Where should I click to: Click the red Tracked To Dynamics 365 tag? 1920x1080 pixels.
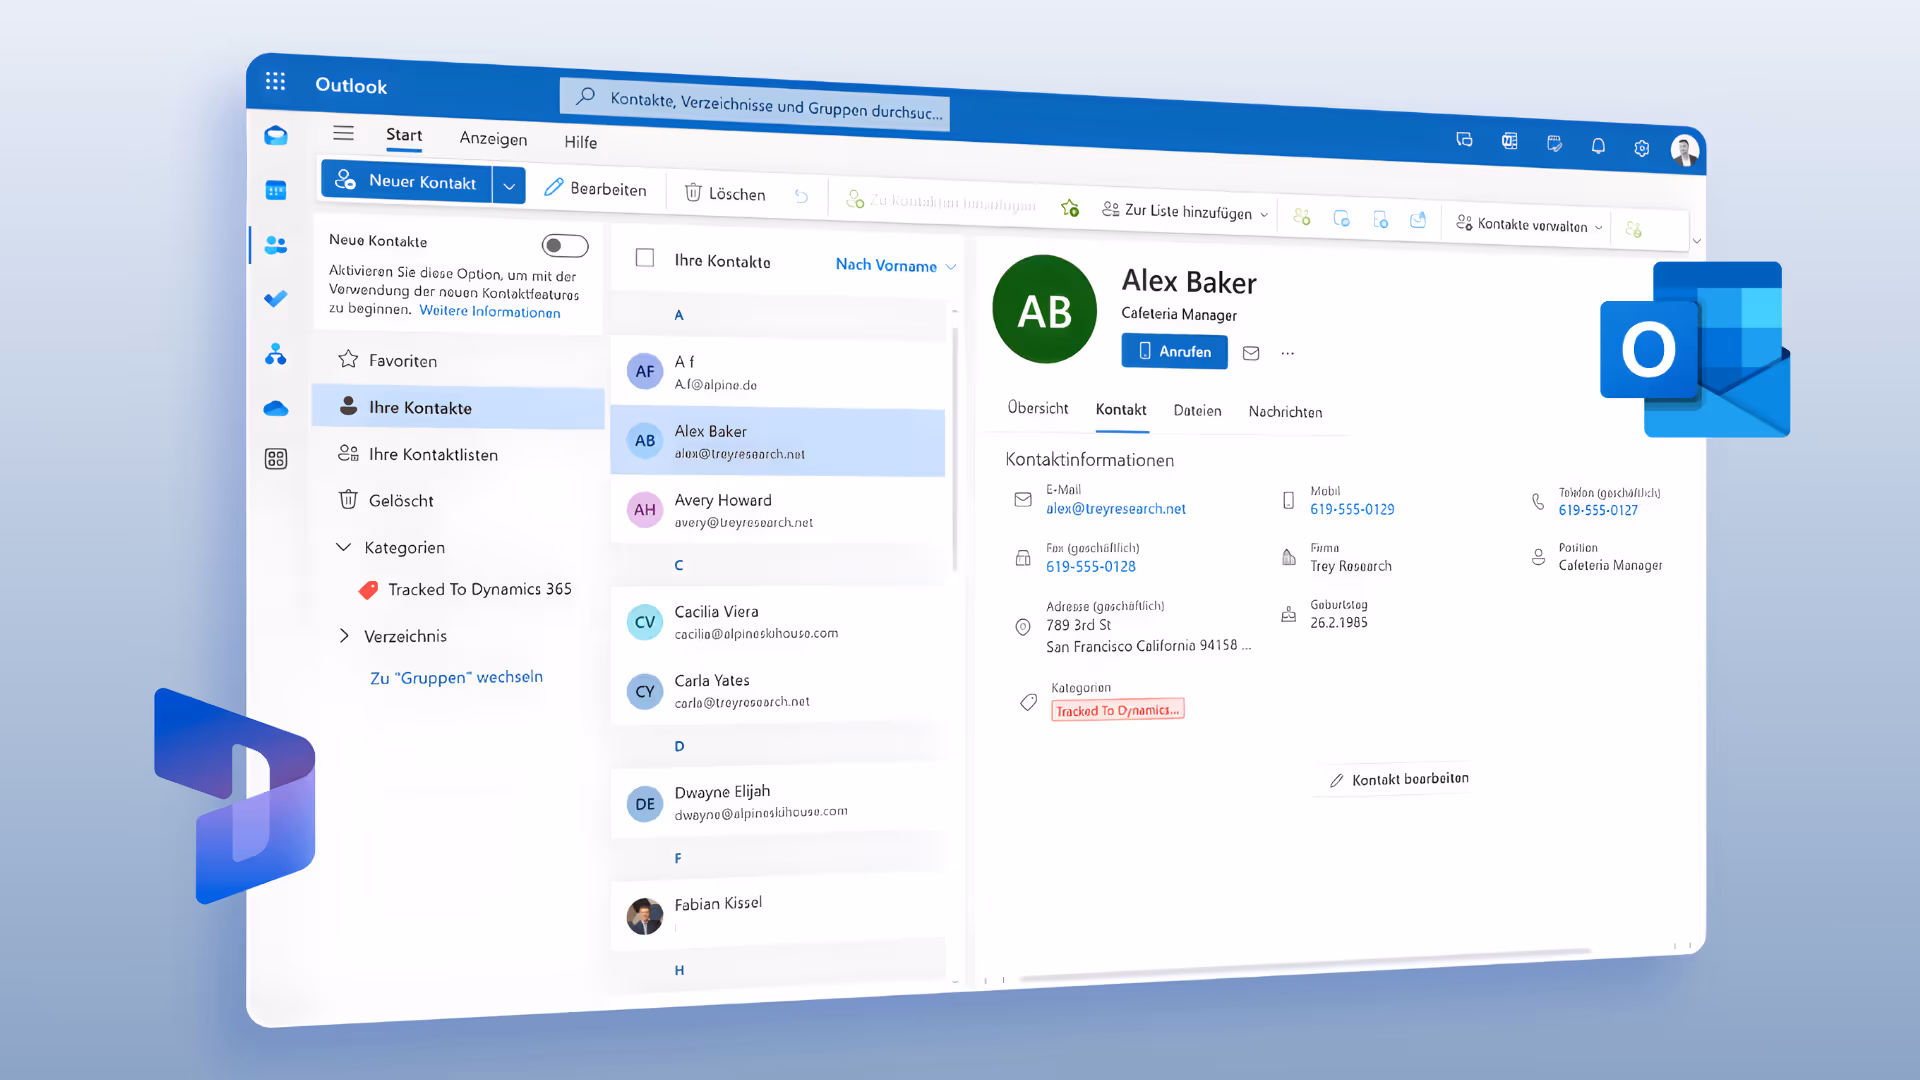1118,710
